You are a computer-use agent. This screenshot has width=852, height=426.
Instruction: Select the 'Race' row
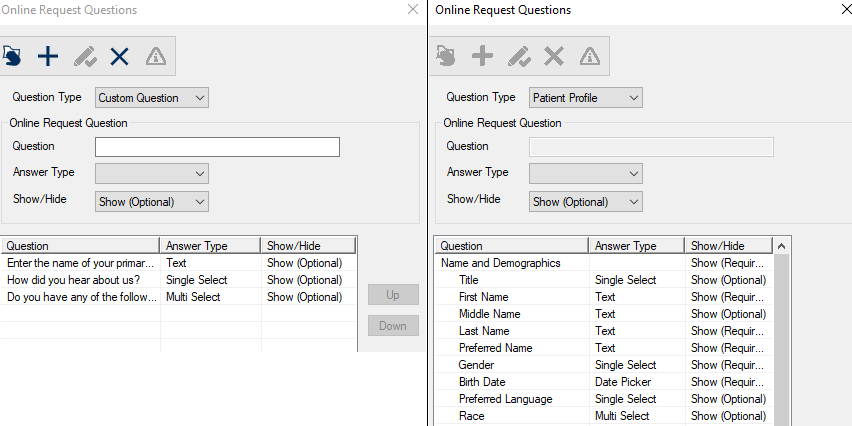pyautogui.click(x=604, y=416)
